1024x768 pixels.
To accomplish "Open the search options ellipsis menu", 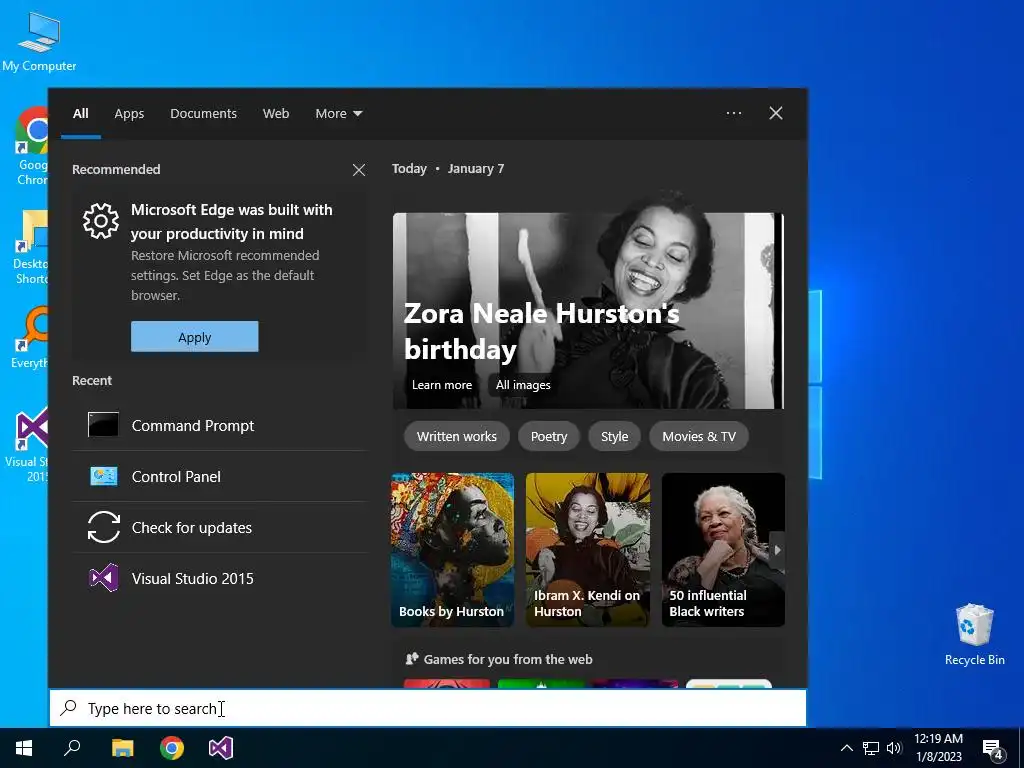I will point(734,113).
